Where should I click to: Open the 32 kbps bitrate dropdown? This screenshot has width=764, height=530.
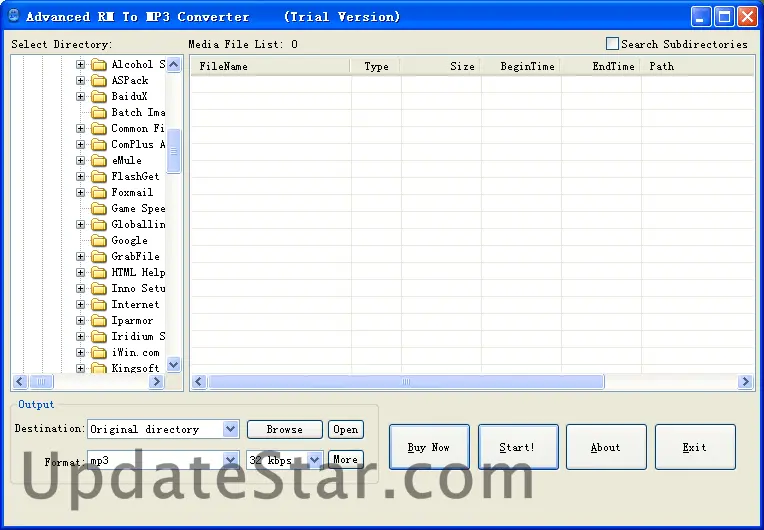[315, 459]
